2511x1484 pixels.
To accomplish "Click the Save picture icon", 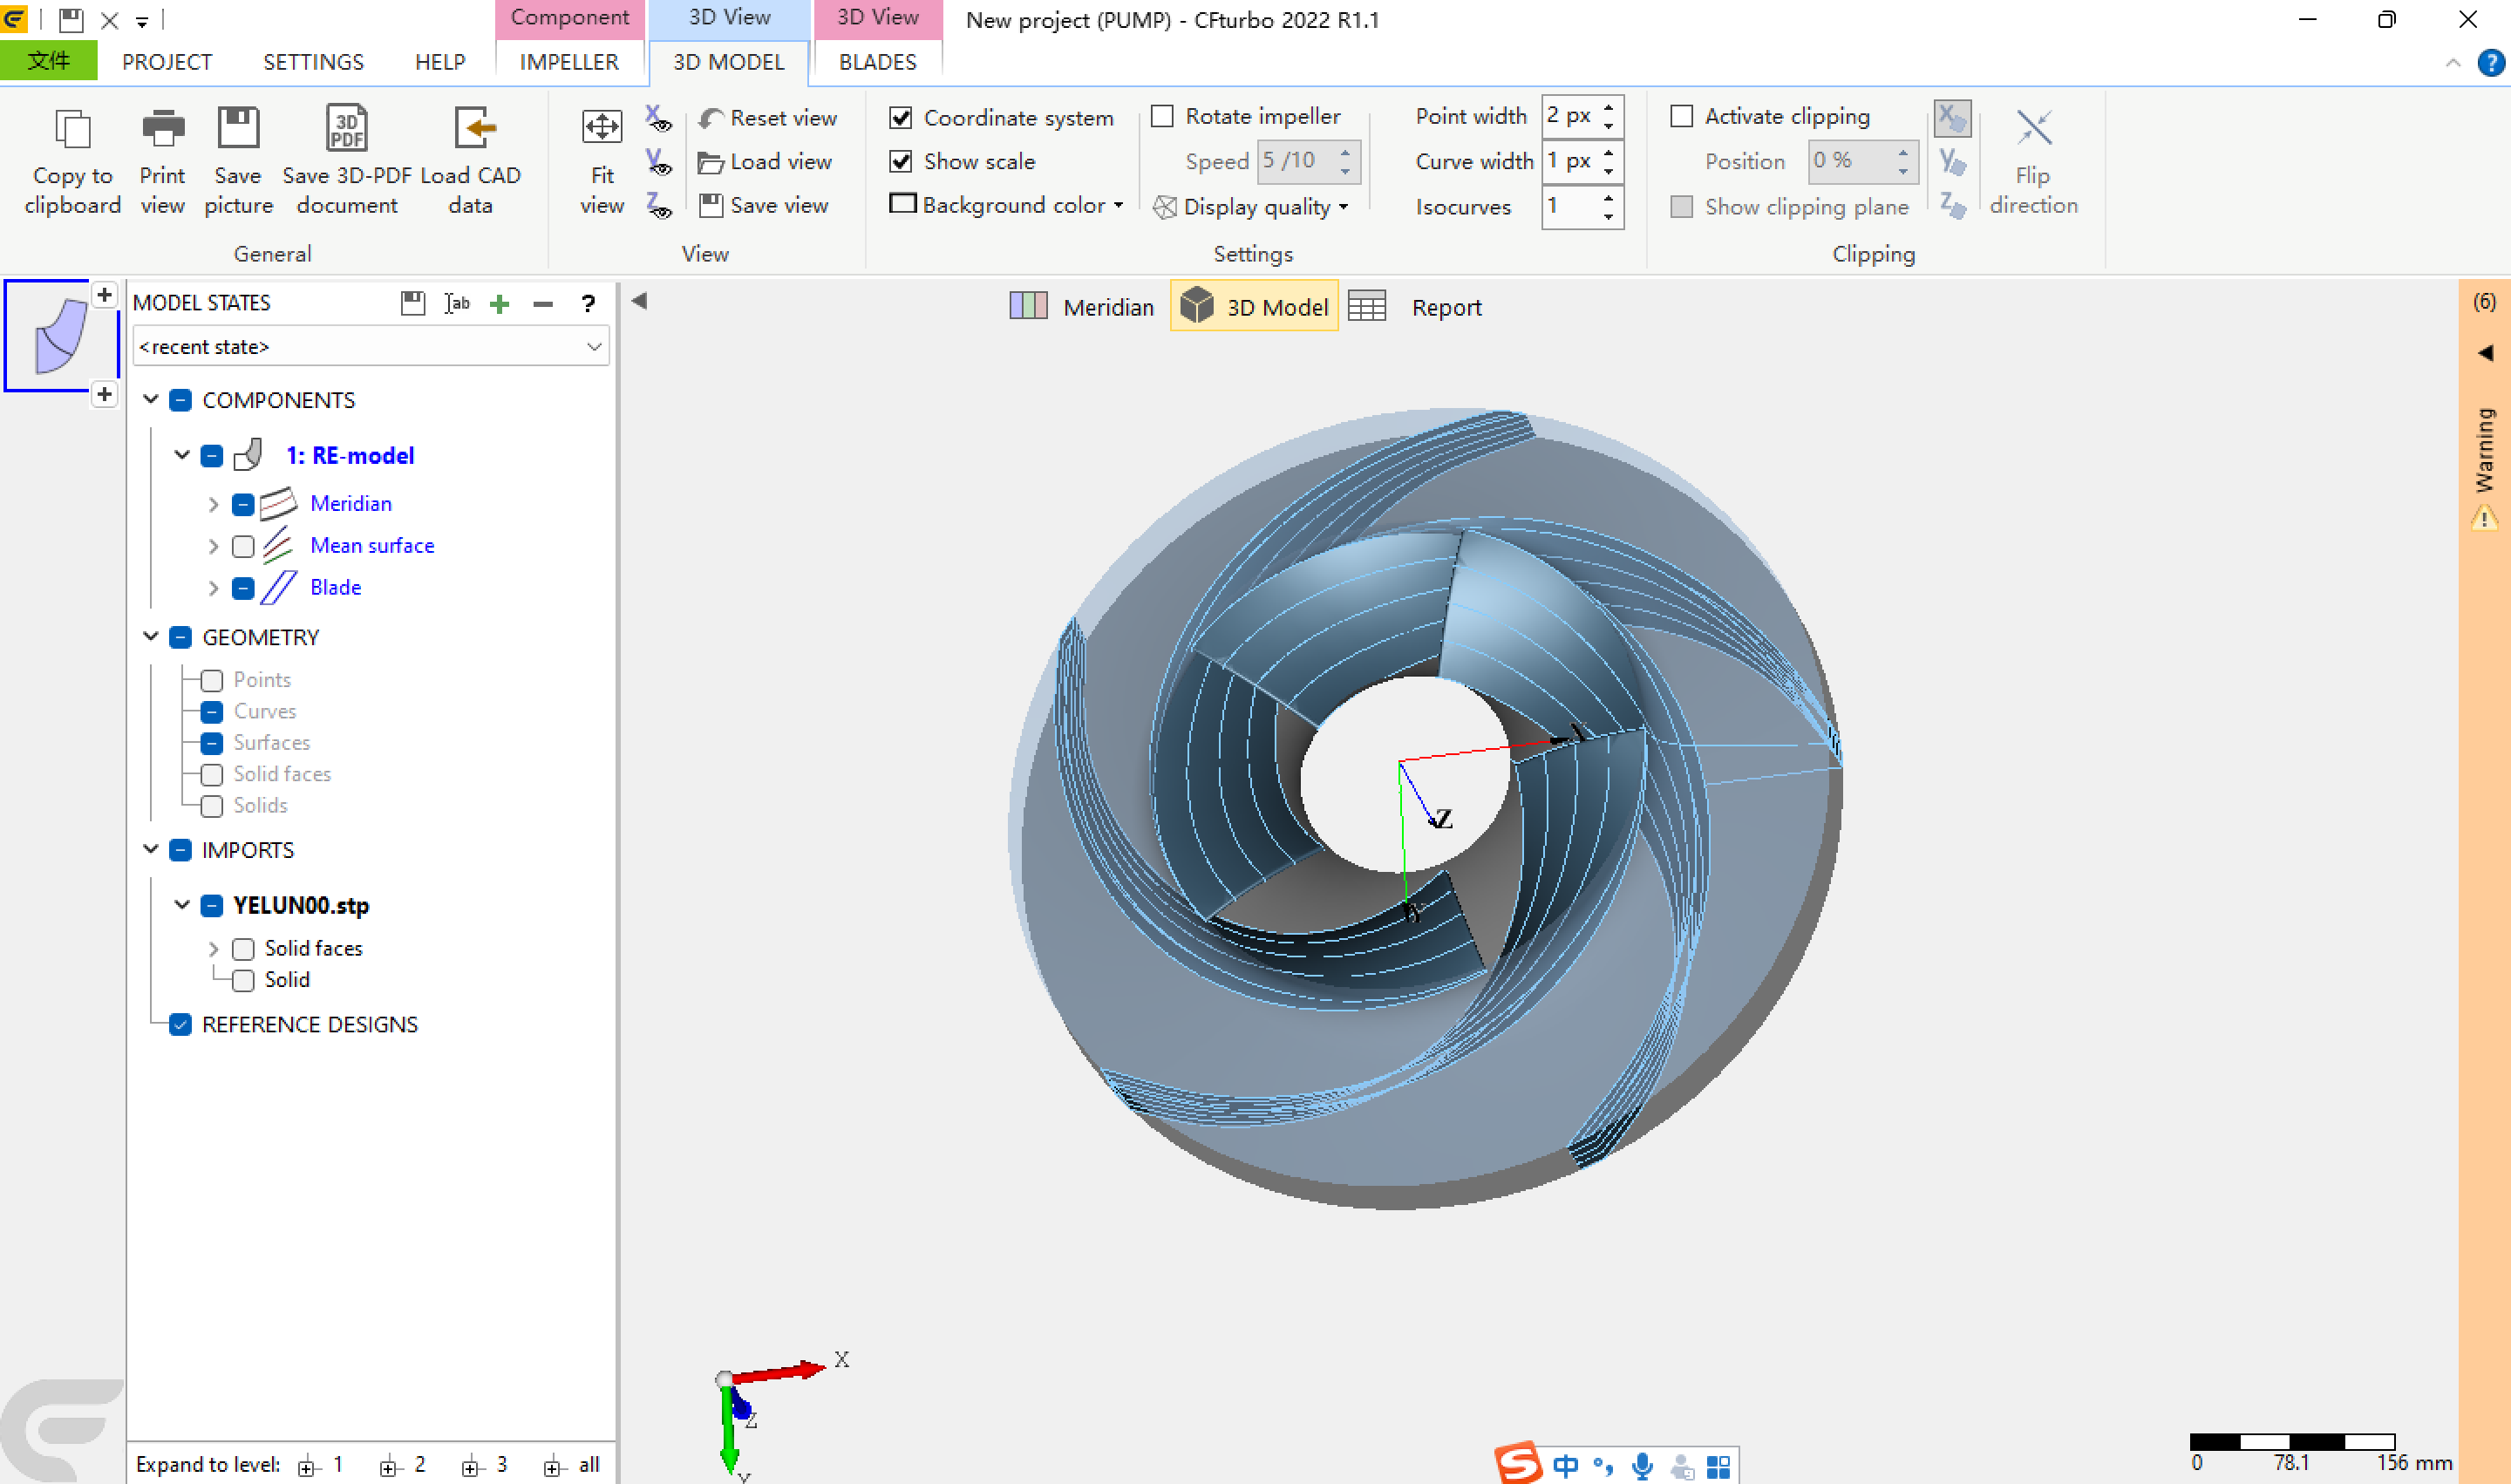I will [238, 130].
